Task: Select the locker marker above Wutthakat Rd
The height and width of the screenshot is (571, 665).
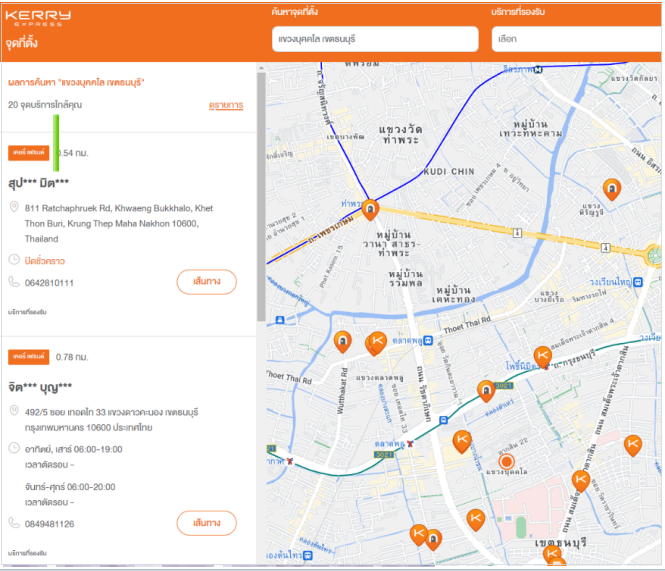Action: pos(343,341)
